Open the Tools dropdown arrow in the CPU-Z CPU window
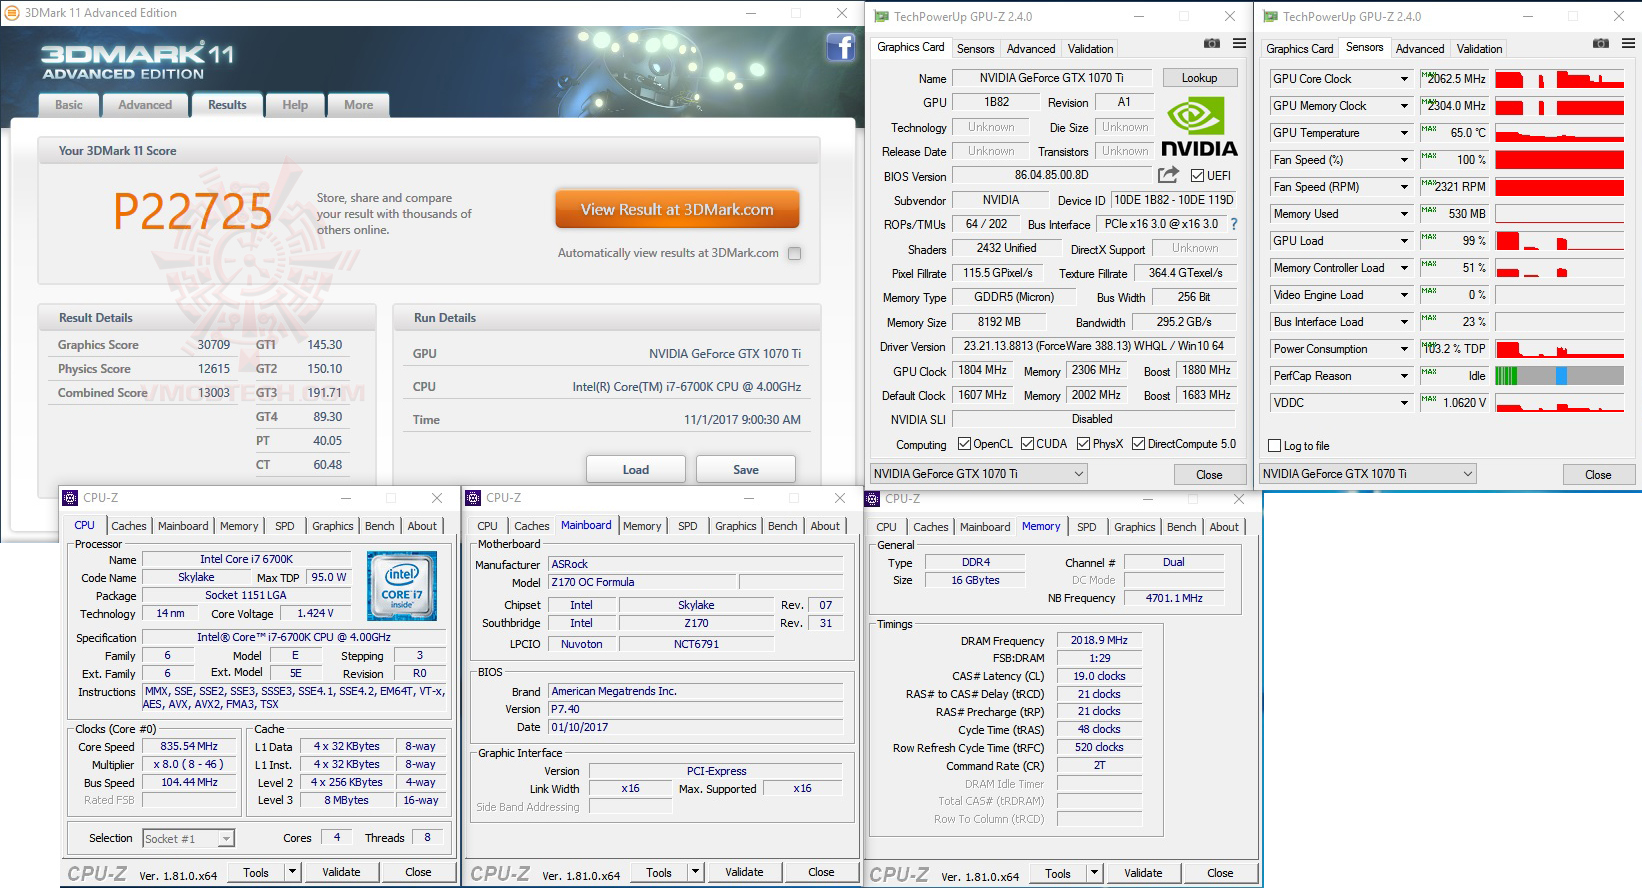Image resolution: width=1642 pixels, height=888 pixels. click(292, 872)
